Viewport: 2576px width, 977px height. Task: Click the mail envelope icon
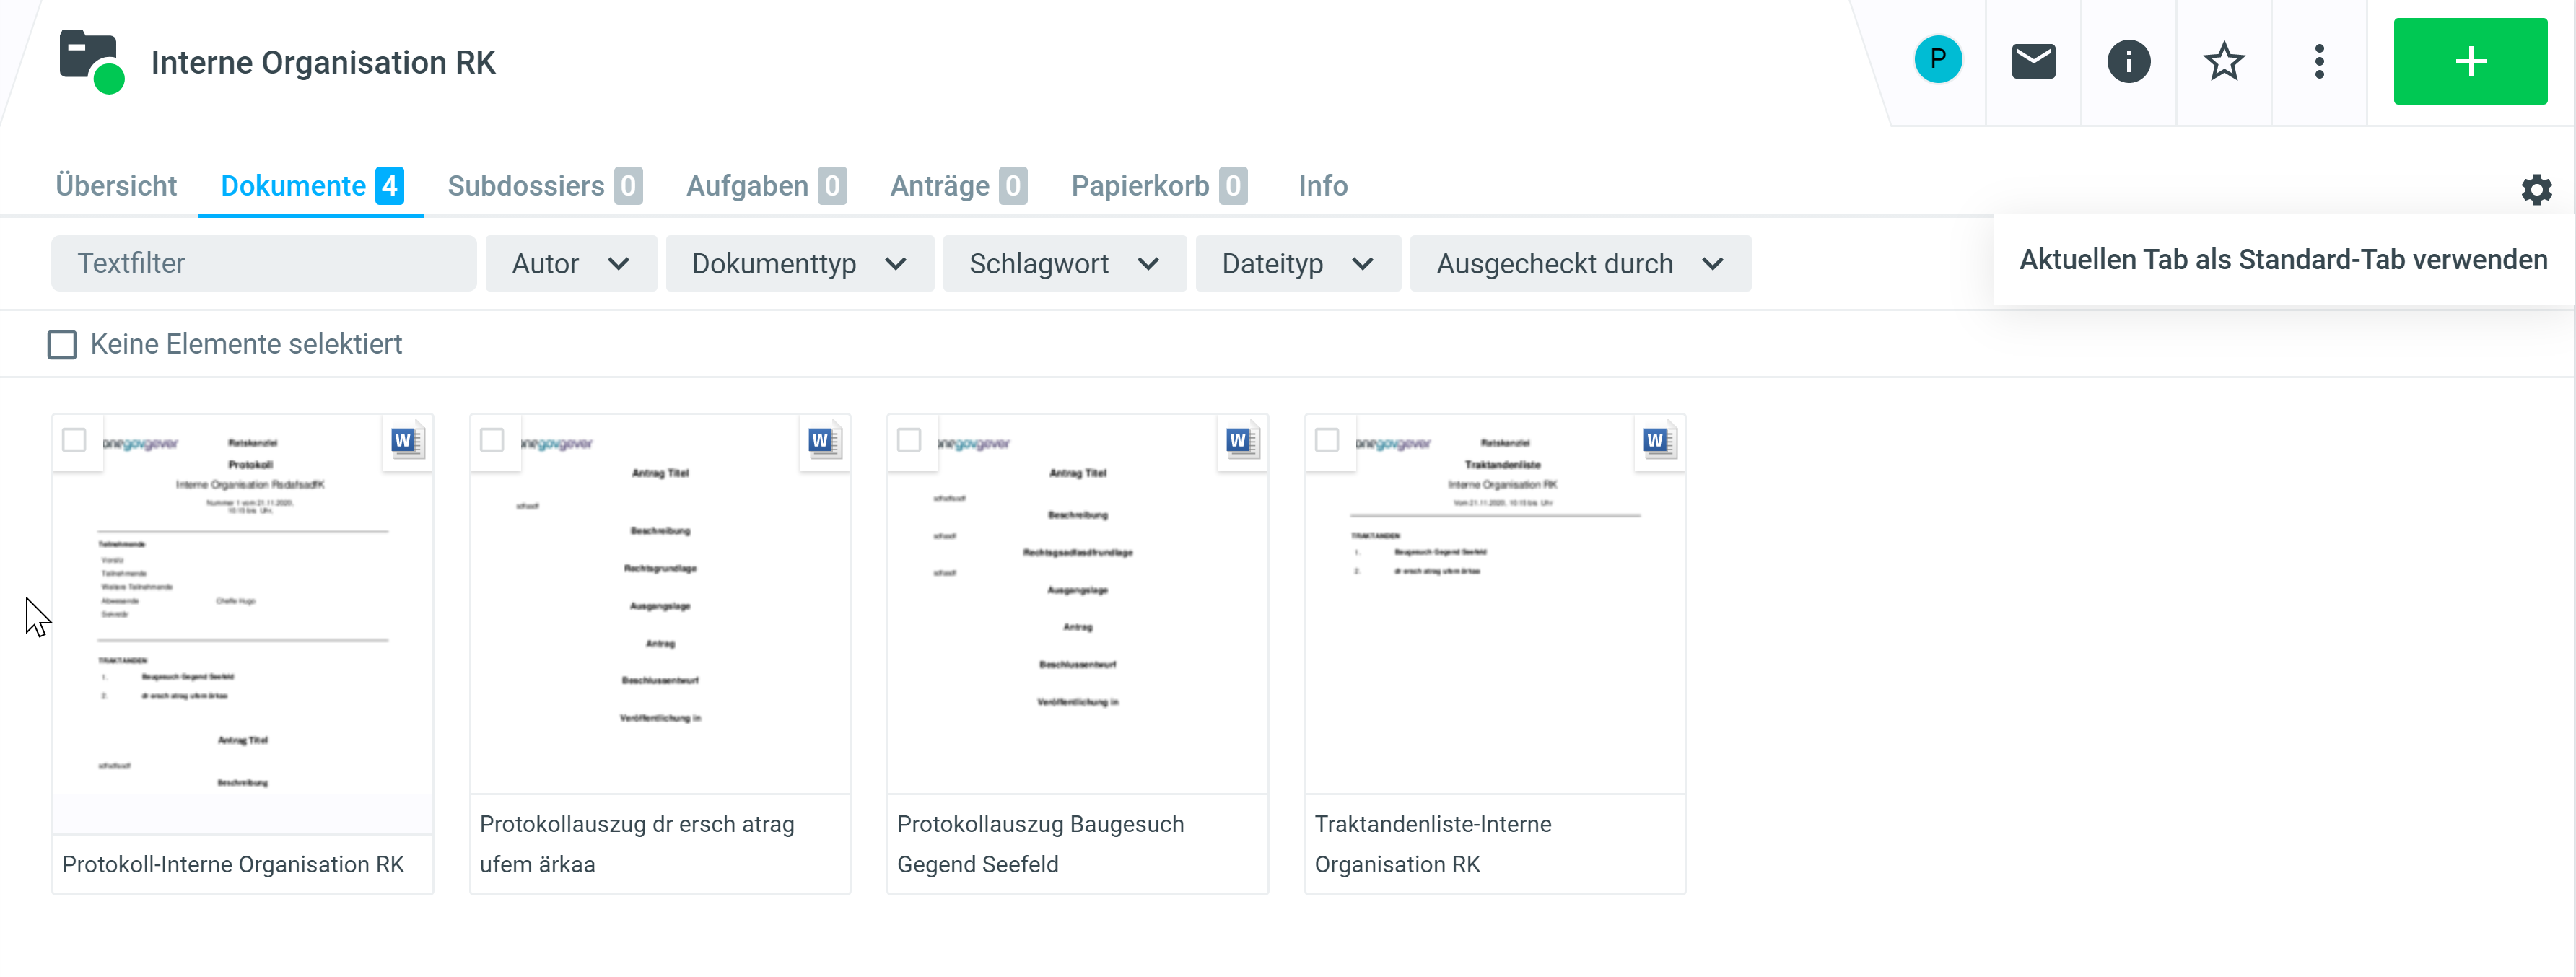(2032, 61)
